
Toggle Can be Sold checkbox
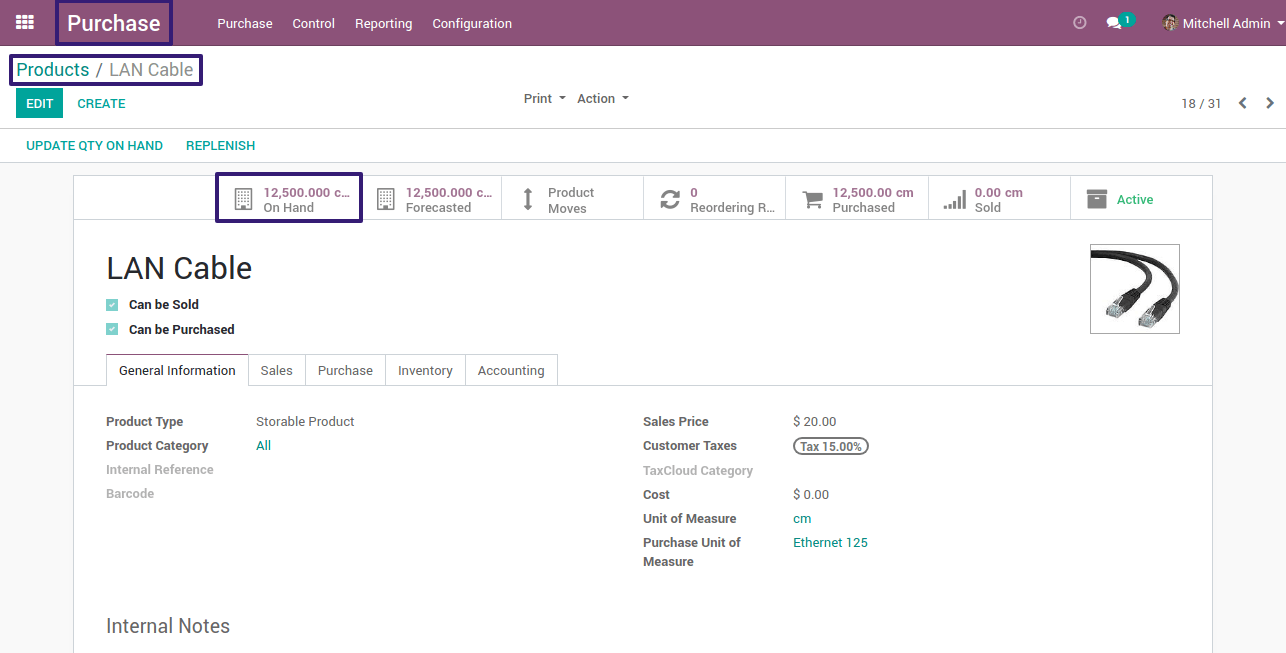pyautogui.click(x=112, y=305)
